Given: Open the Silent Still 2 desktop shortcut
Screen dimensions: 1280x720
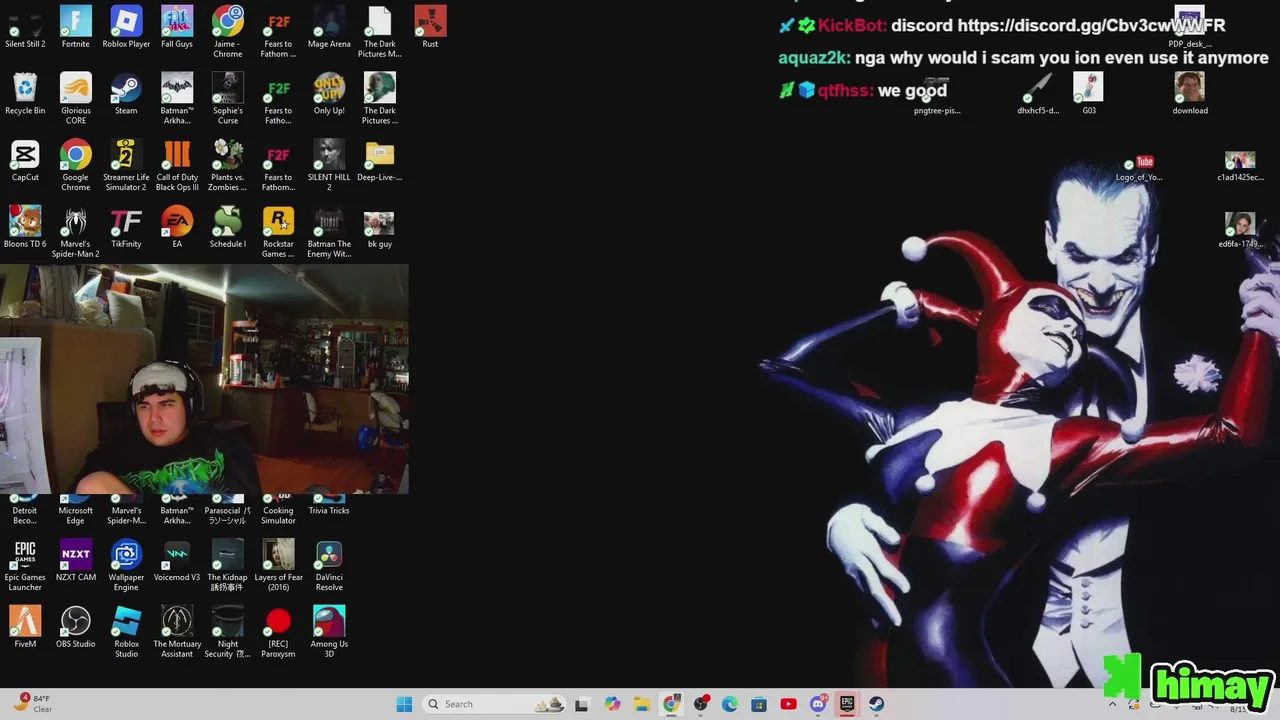Looking at the screenshot, I should pyautogui.click(x=25, y=28).
